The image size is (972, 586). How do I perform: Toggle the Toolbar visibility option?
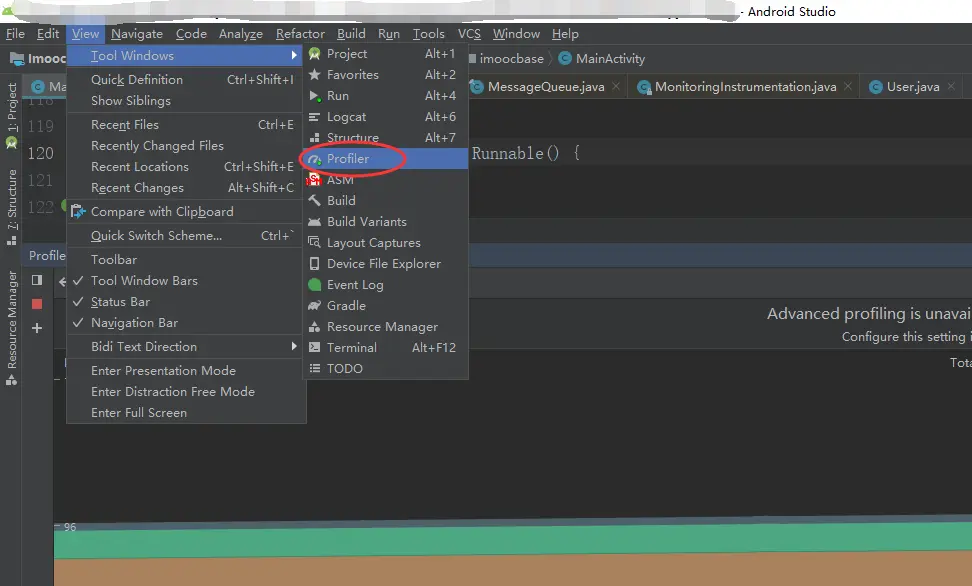pyautogui.click(x=186, y=260)
